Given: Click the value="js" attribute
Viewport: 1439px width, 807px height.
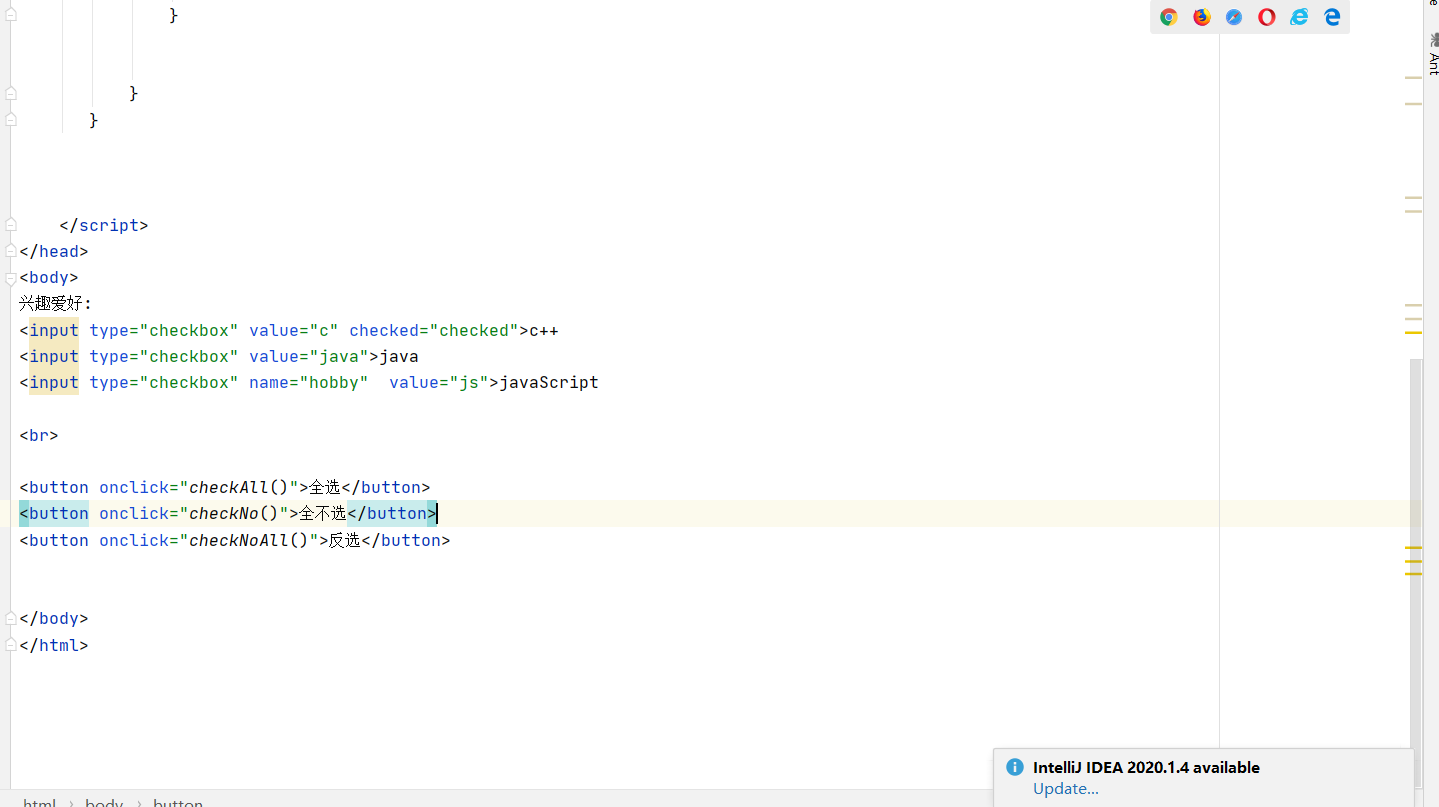Looking at the screenshot, I should [439, 382].
